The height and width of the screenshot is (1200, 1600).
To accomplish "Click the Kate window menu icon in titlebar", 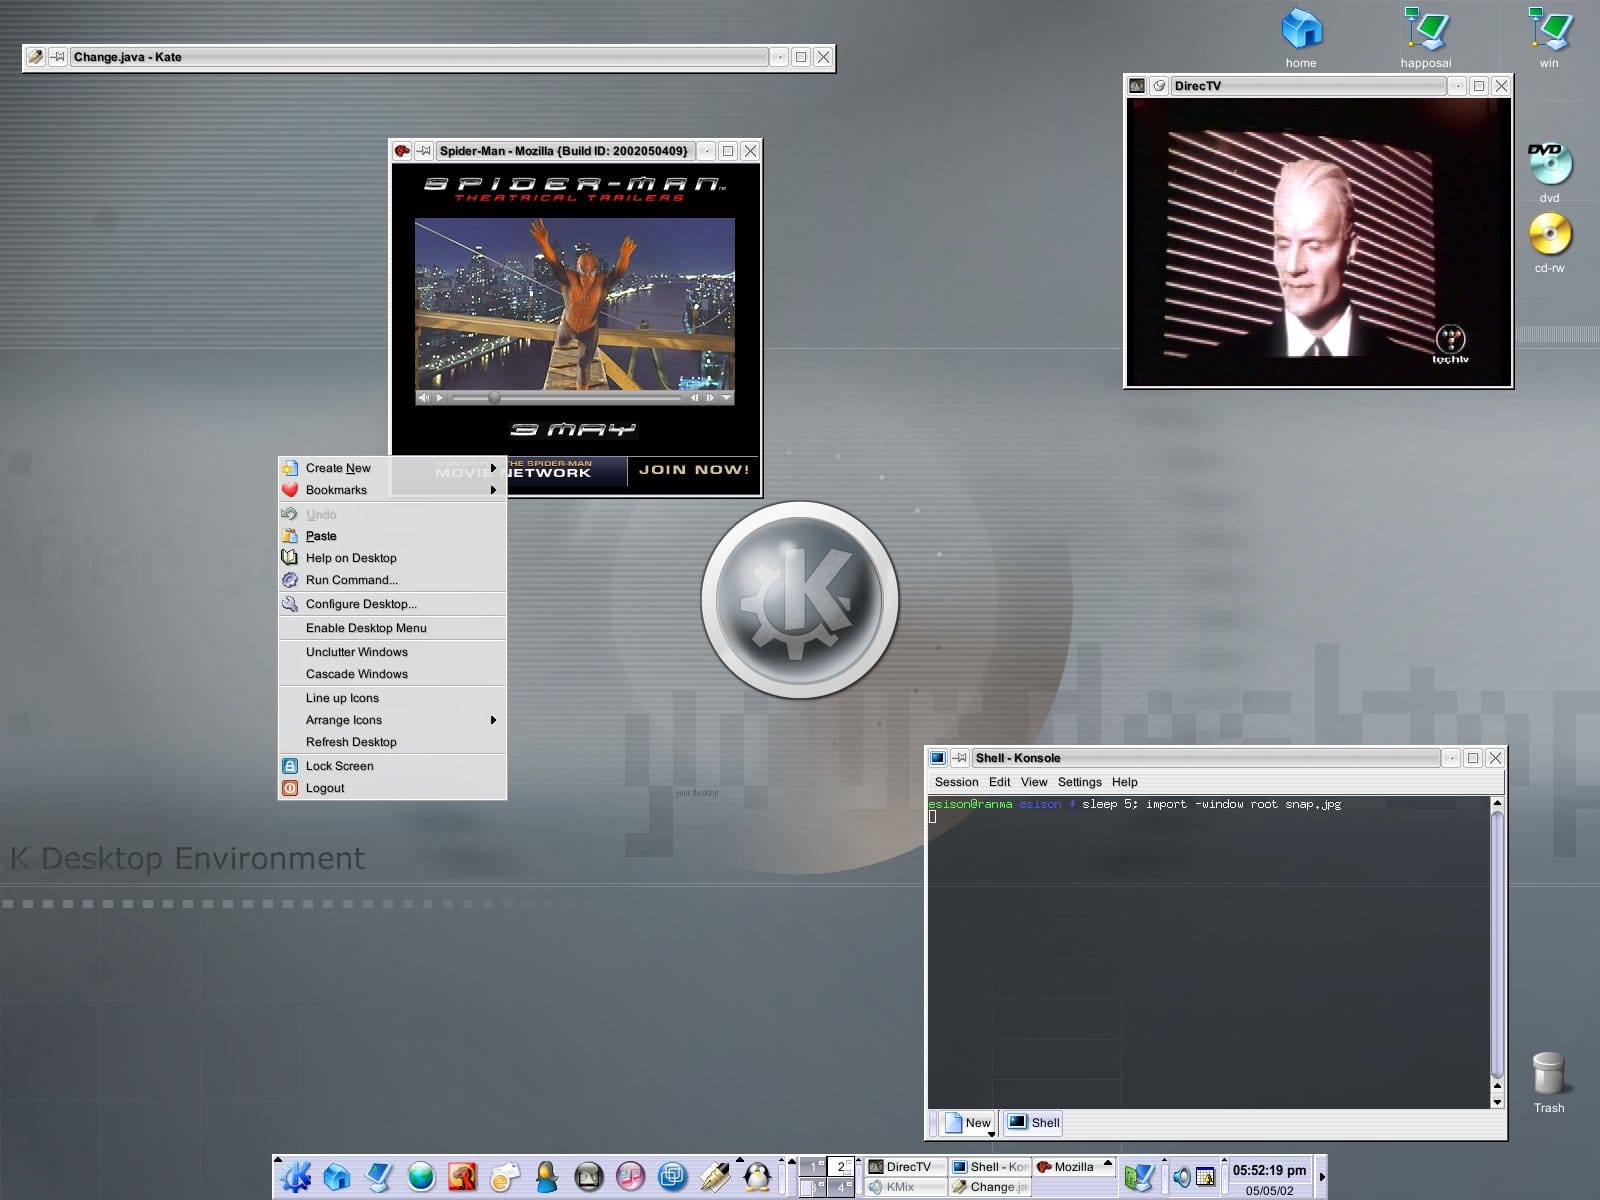I will click(x=35, y=57).
